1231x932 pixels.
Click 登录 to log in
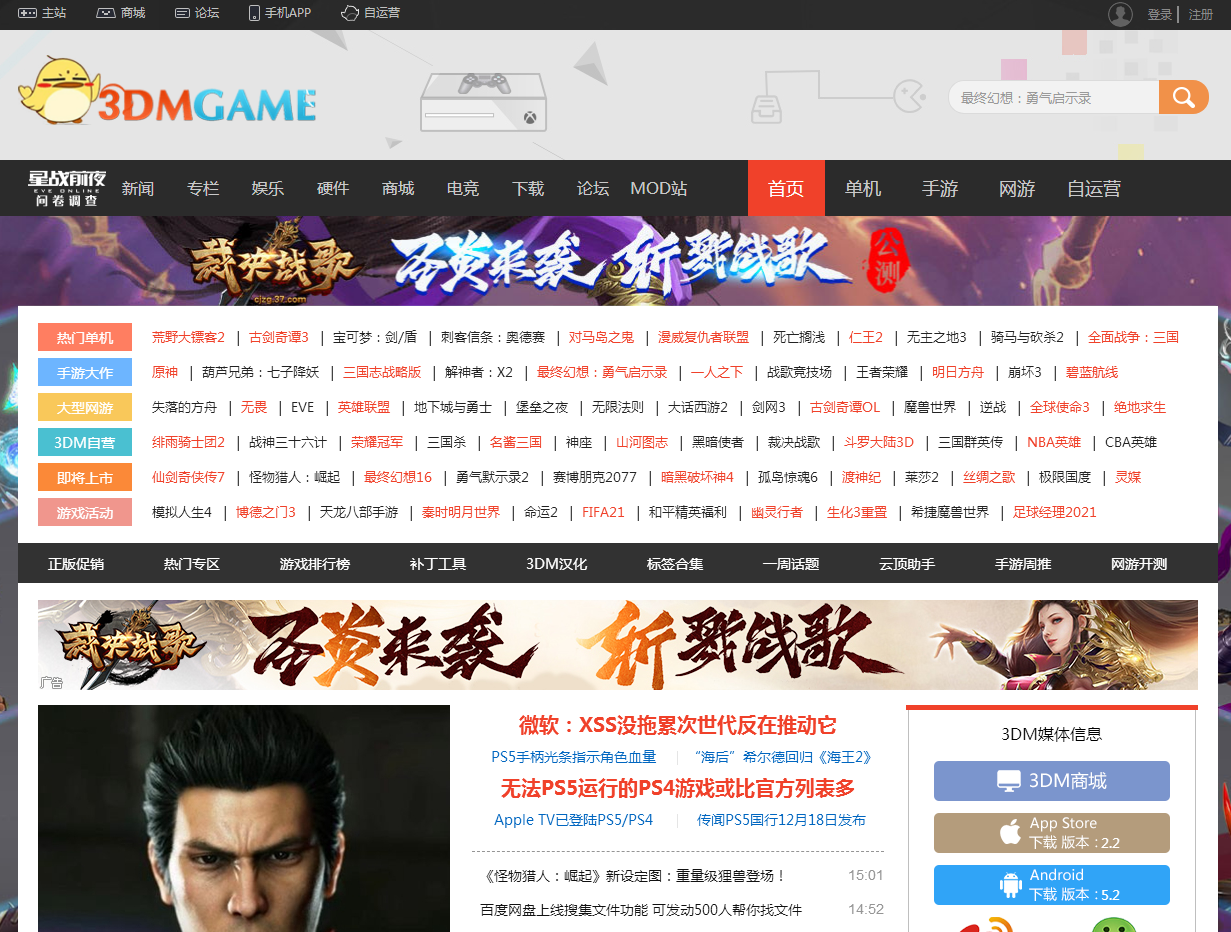point(1160,14)
